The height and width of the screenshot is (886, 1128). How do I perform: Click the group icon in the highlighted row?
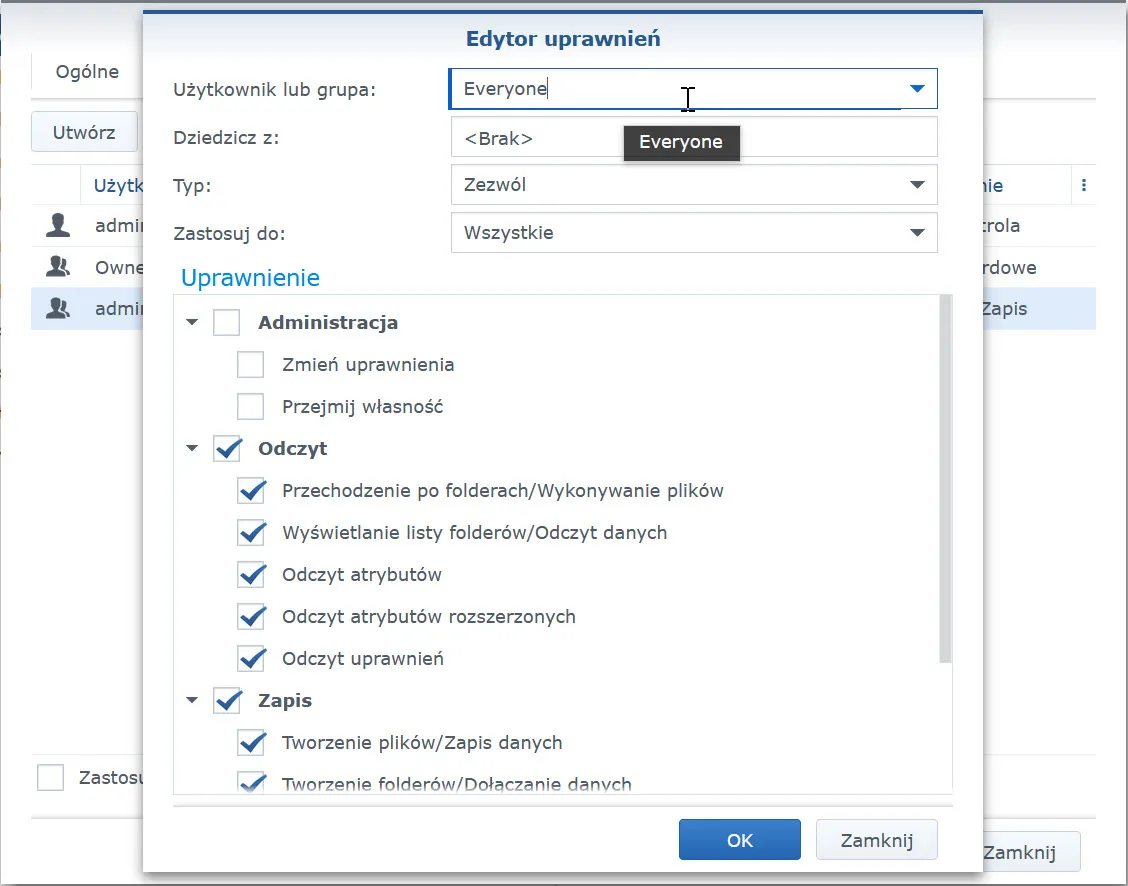coord(58,310)
